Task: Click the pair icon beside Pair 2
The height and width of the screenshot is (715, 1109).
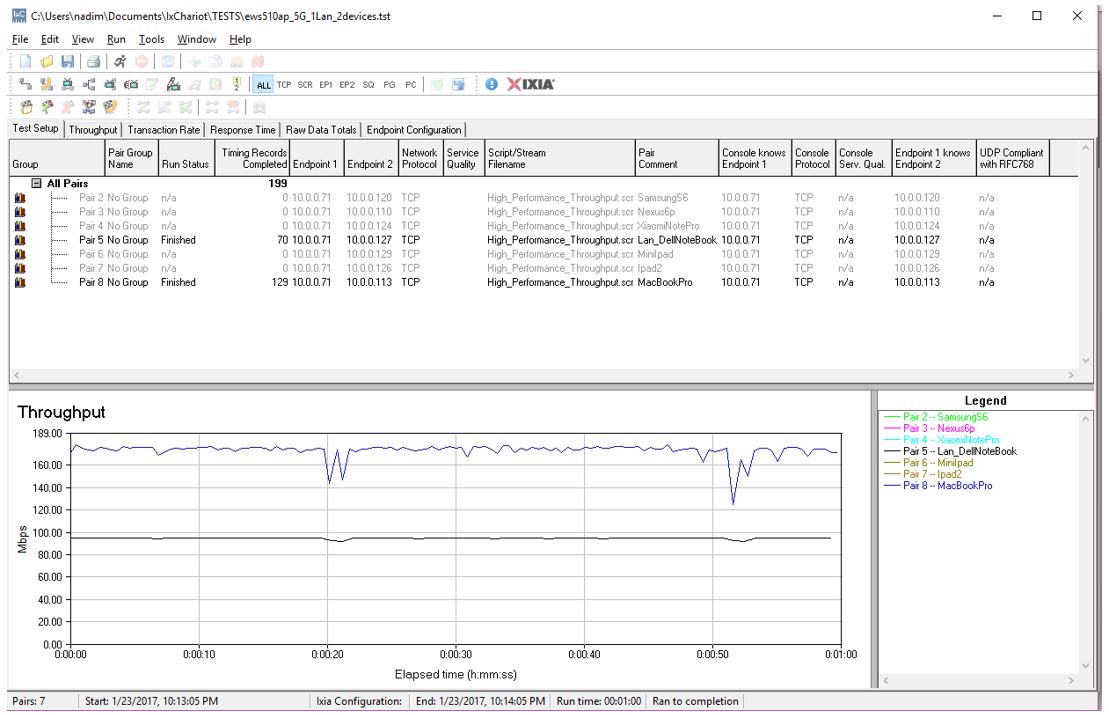Action: point(20,198)
